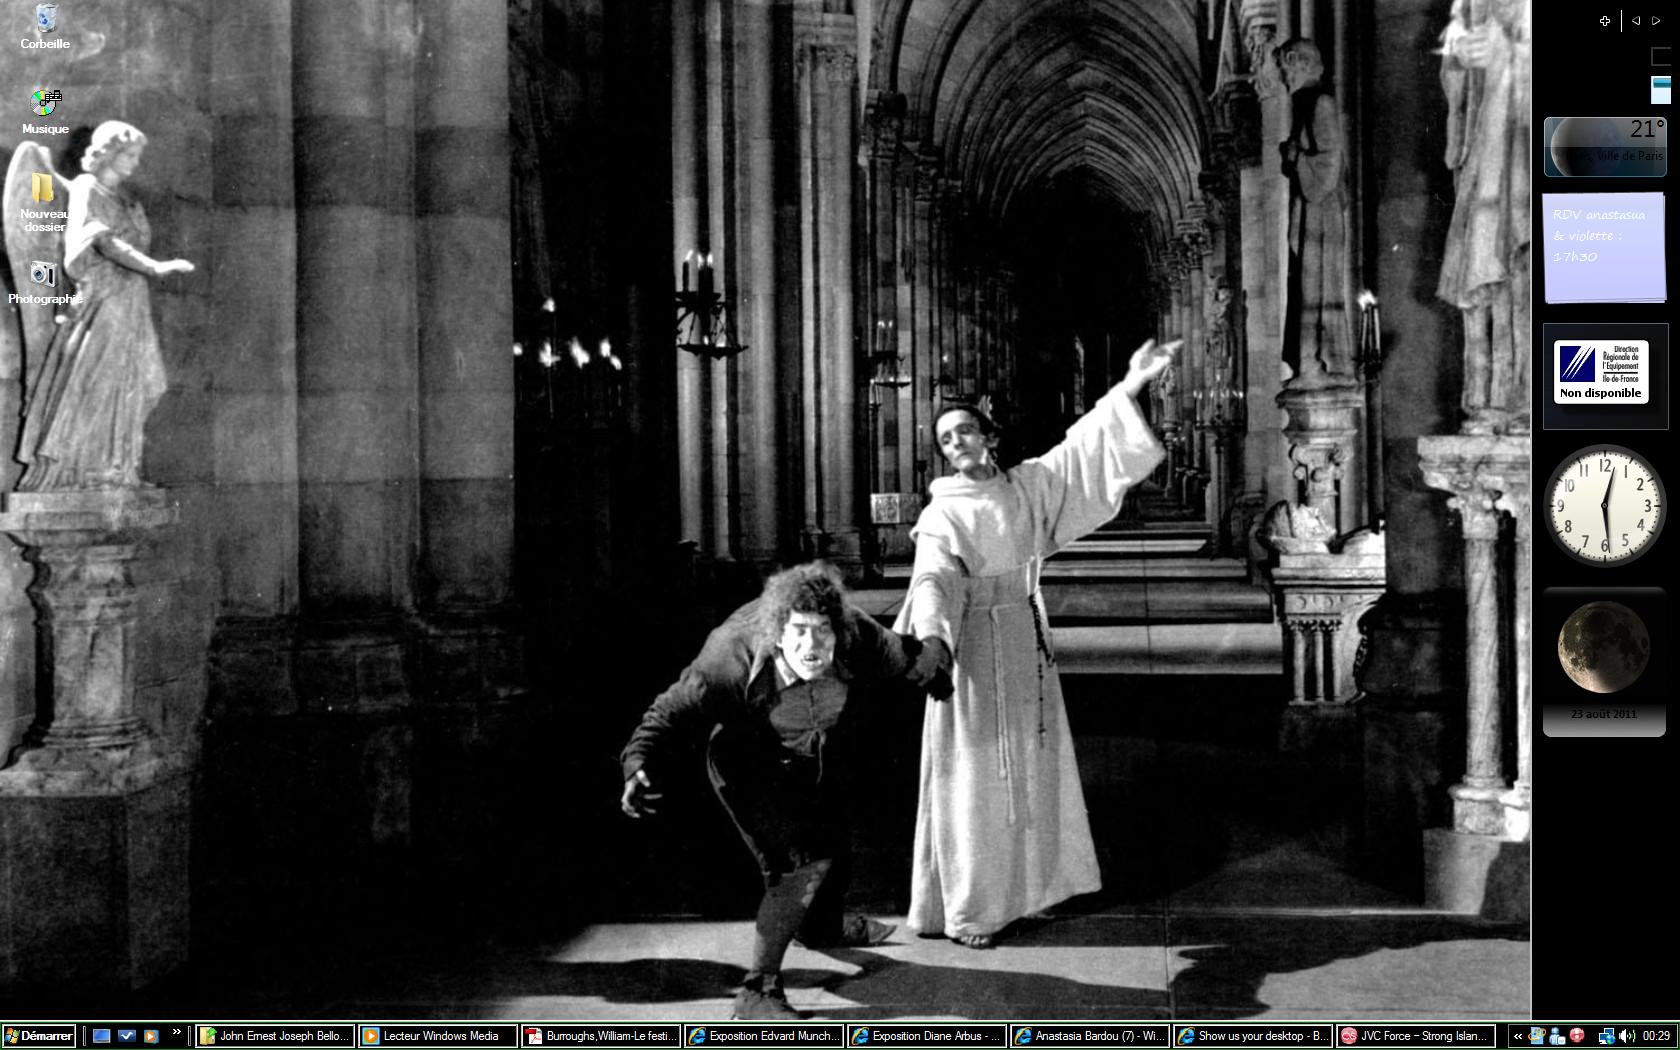Switch to Exposition Edvard Munch browser window
Viewport: 1680px width, 1050px height.
765,1036
